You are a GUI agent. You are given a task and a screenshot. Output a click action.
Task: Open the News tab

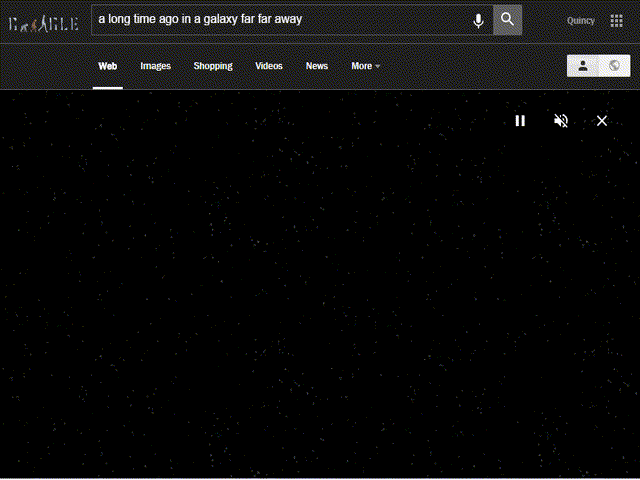coord(317,66)
